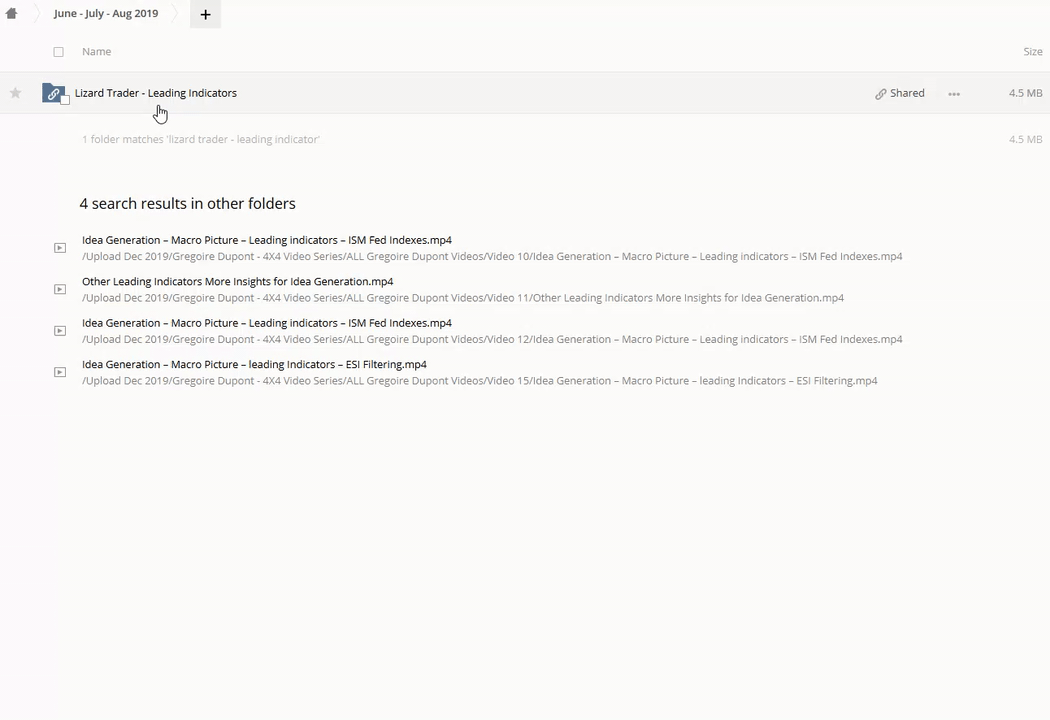Go to the Home root folder icon
1050x720 pixels.
pyautogui.click(x=12, y=14)
